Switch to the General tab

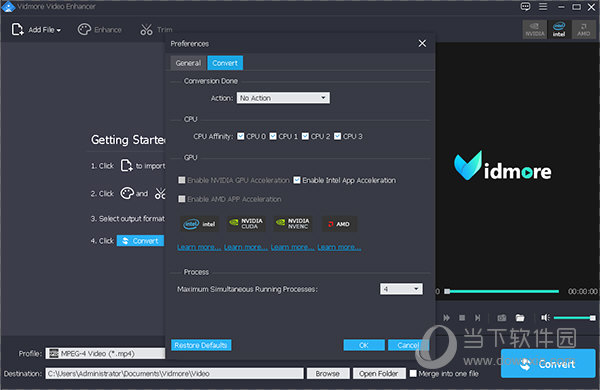tap(188, 63)
